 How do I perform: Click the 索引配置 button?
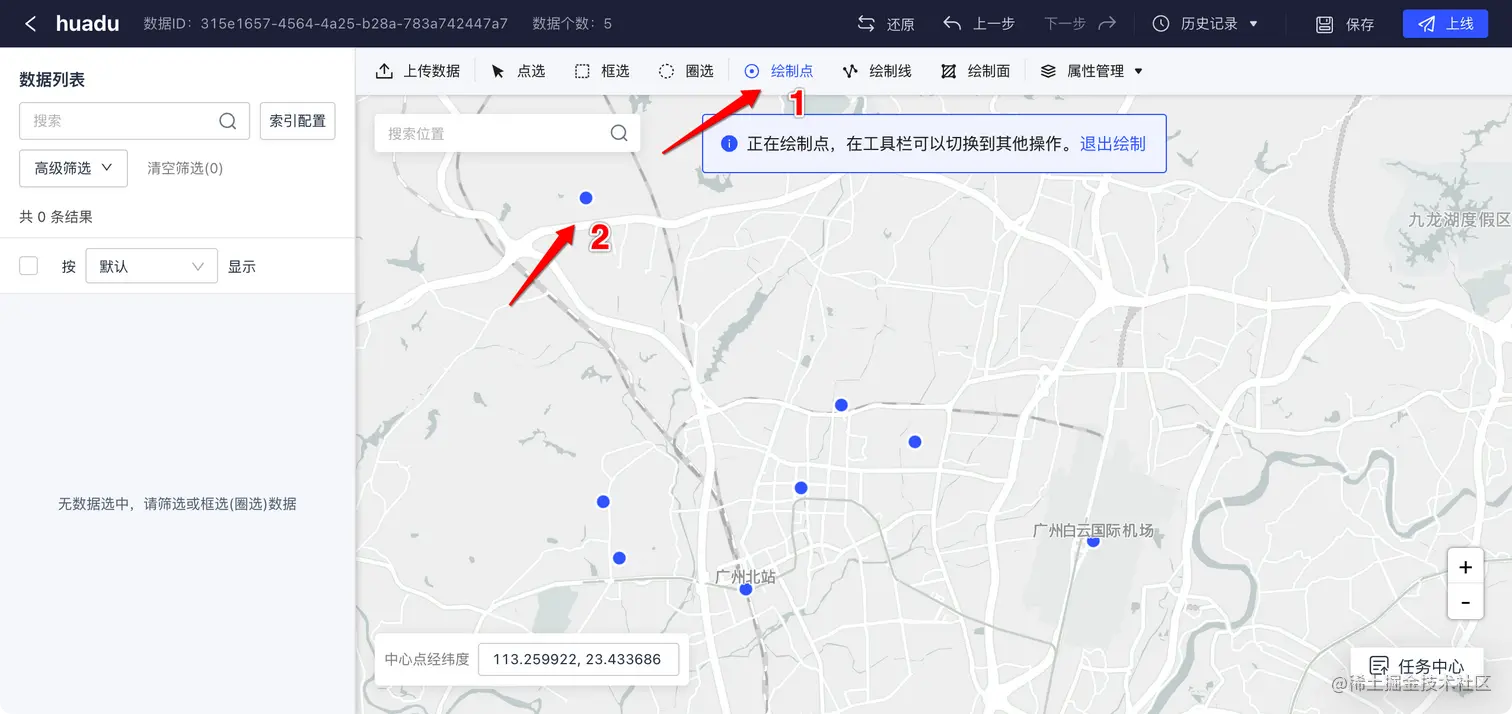pyautogui.click(x=297, y=120)
